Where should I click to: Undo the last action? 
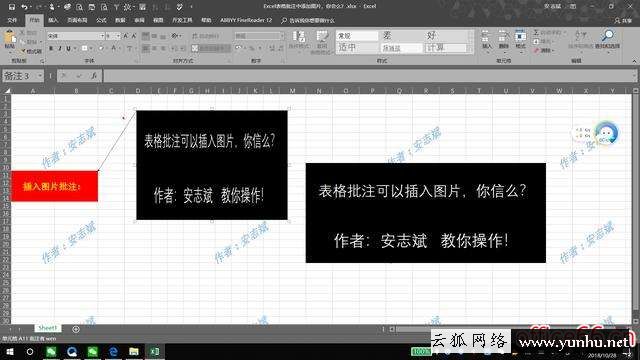coord(24,7)
